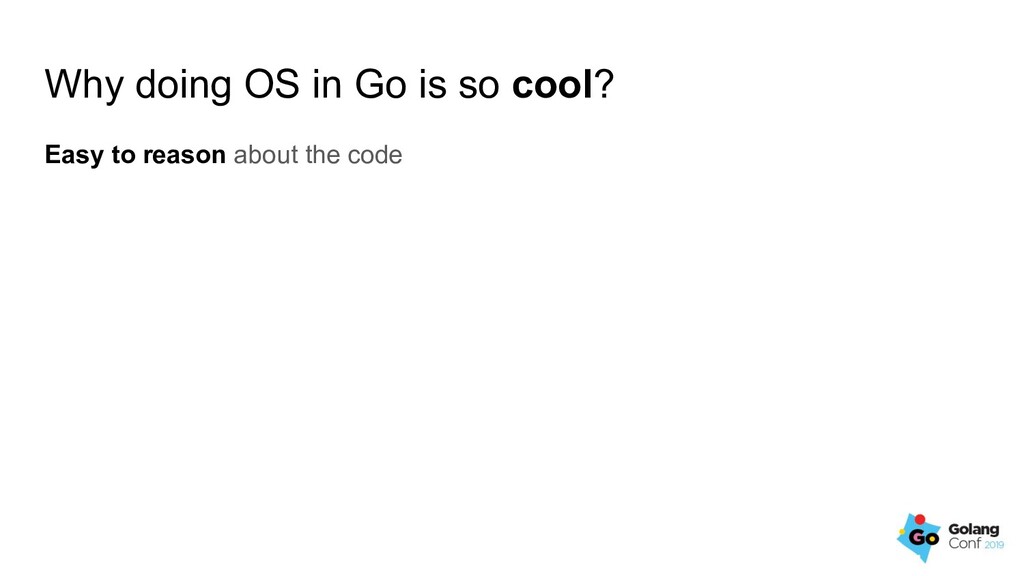Click the word 'Why' in the title

(84, 85)
